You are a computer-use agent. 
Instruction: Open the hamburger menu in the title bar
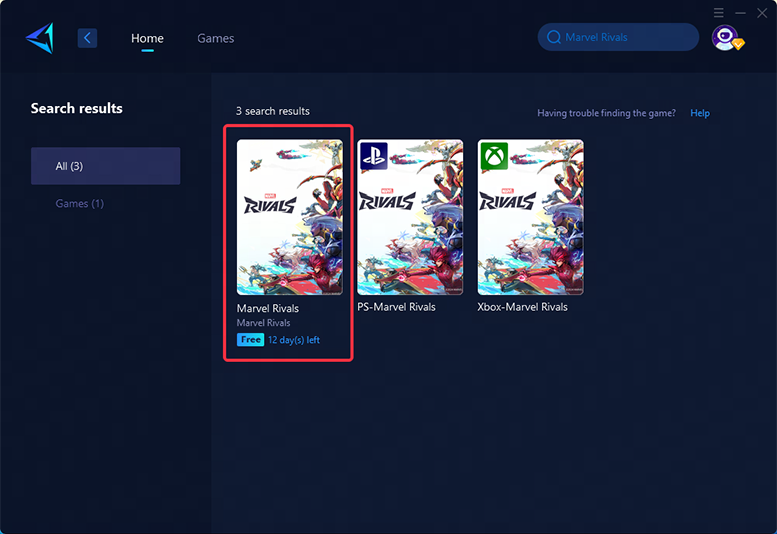[718, 13]
